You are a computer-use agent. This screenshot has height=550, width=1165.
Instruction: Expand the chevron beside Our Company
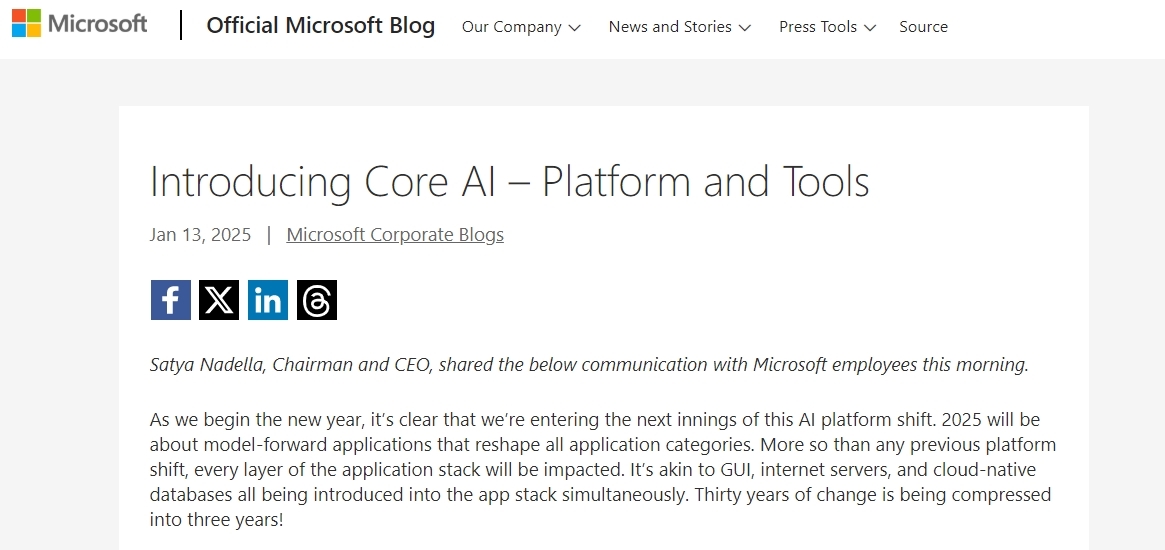point(574,28)
